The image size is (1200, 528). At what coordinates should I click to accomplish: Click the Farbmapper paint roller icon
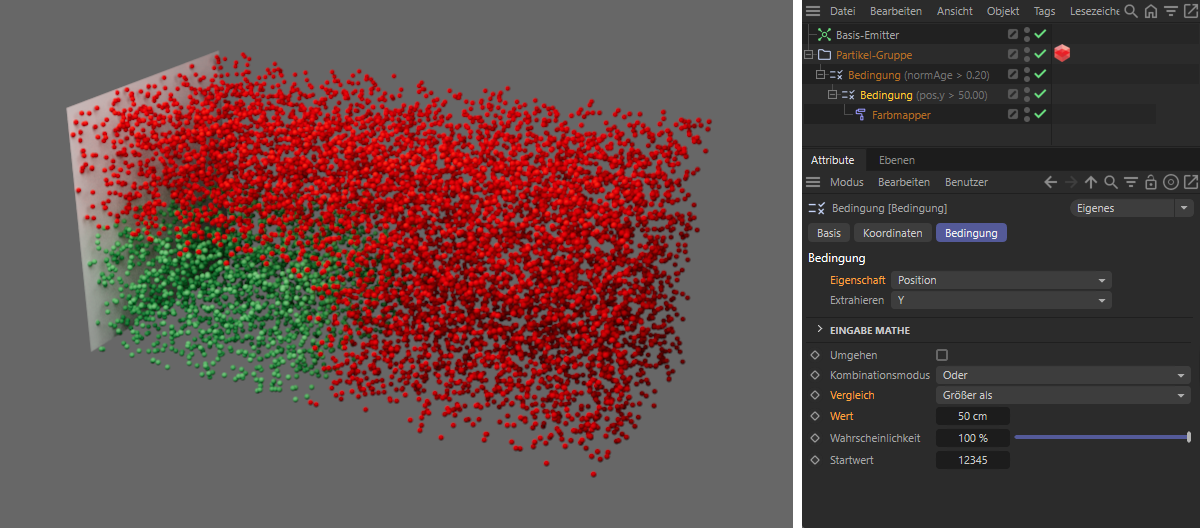click(860, 115)
